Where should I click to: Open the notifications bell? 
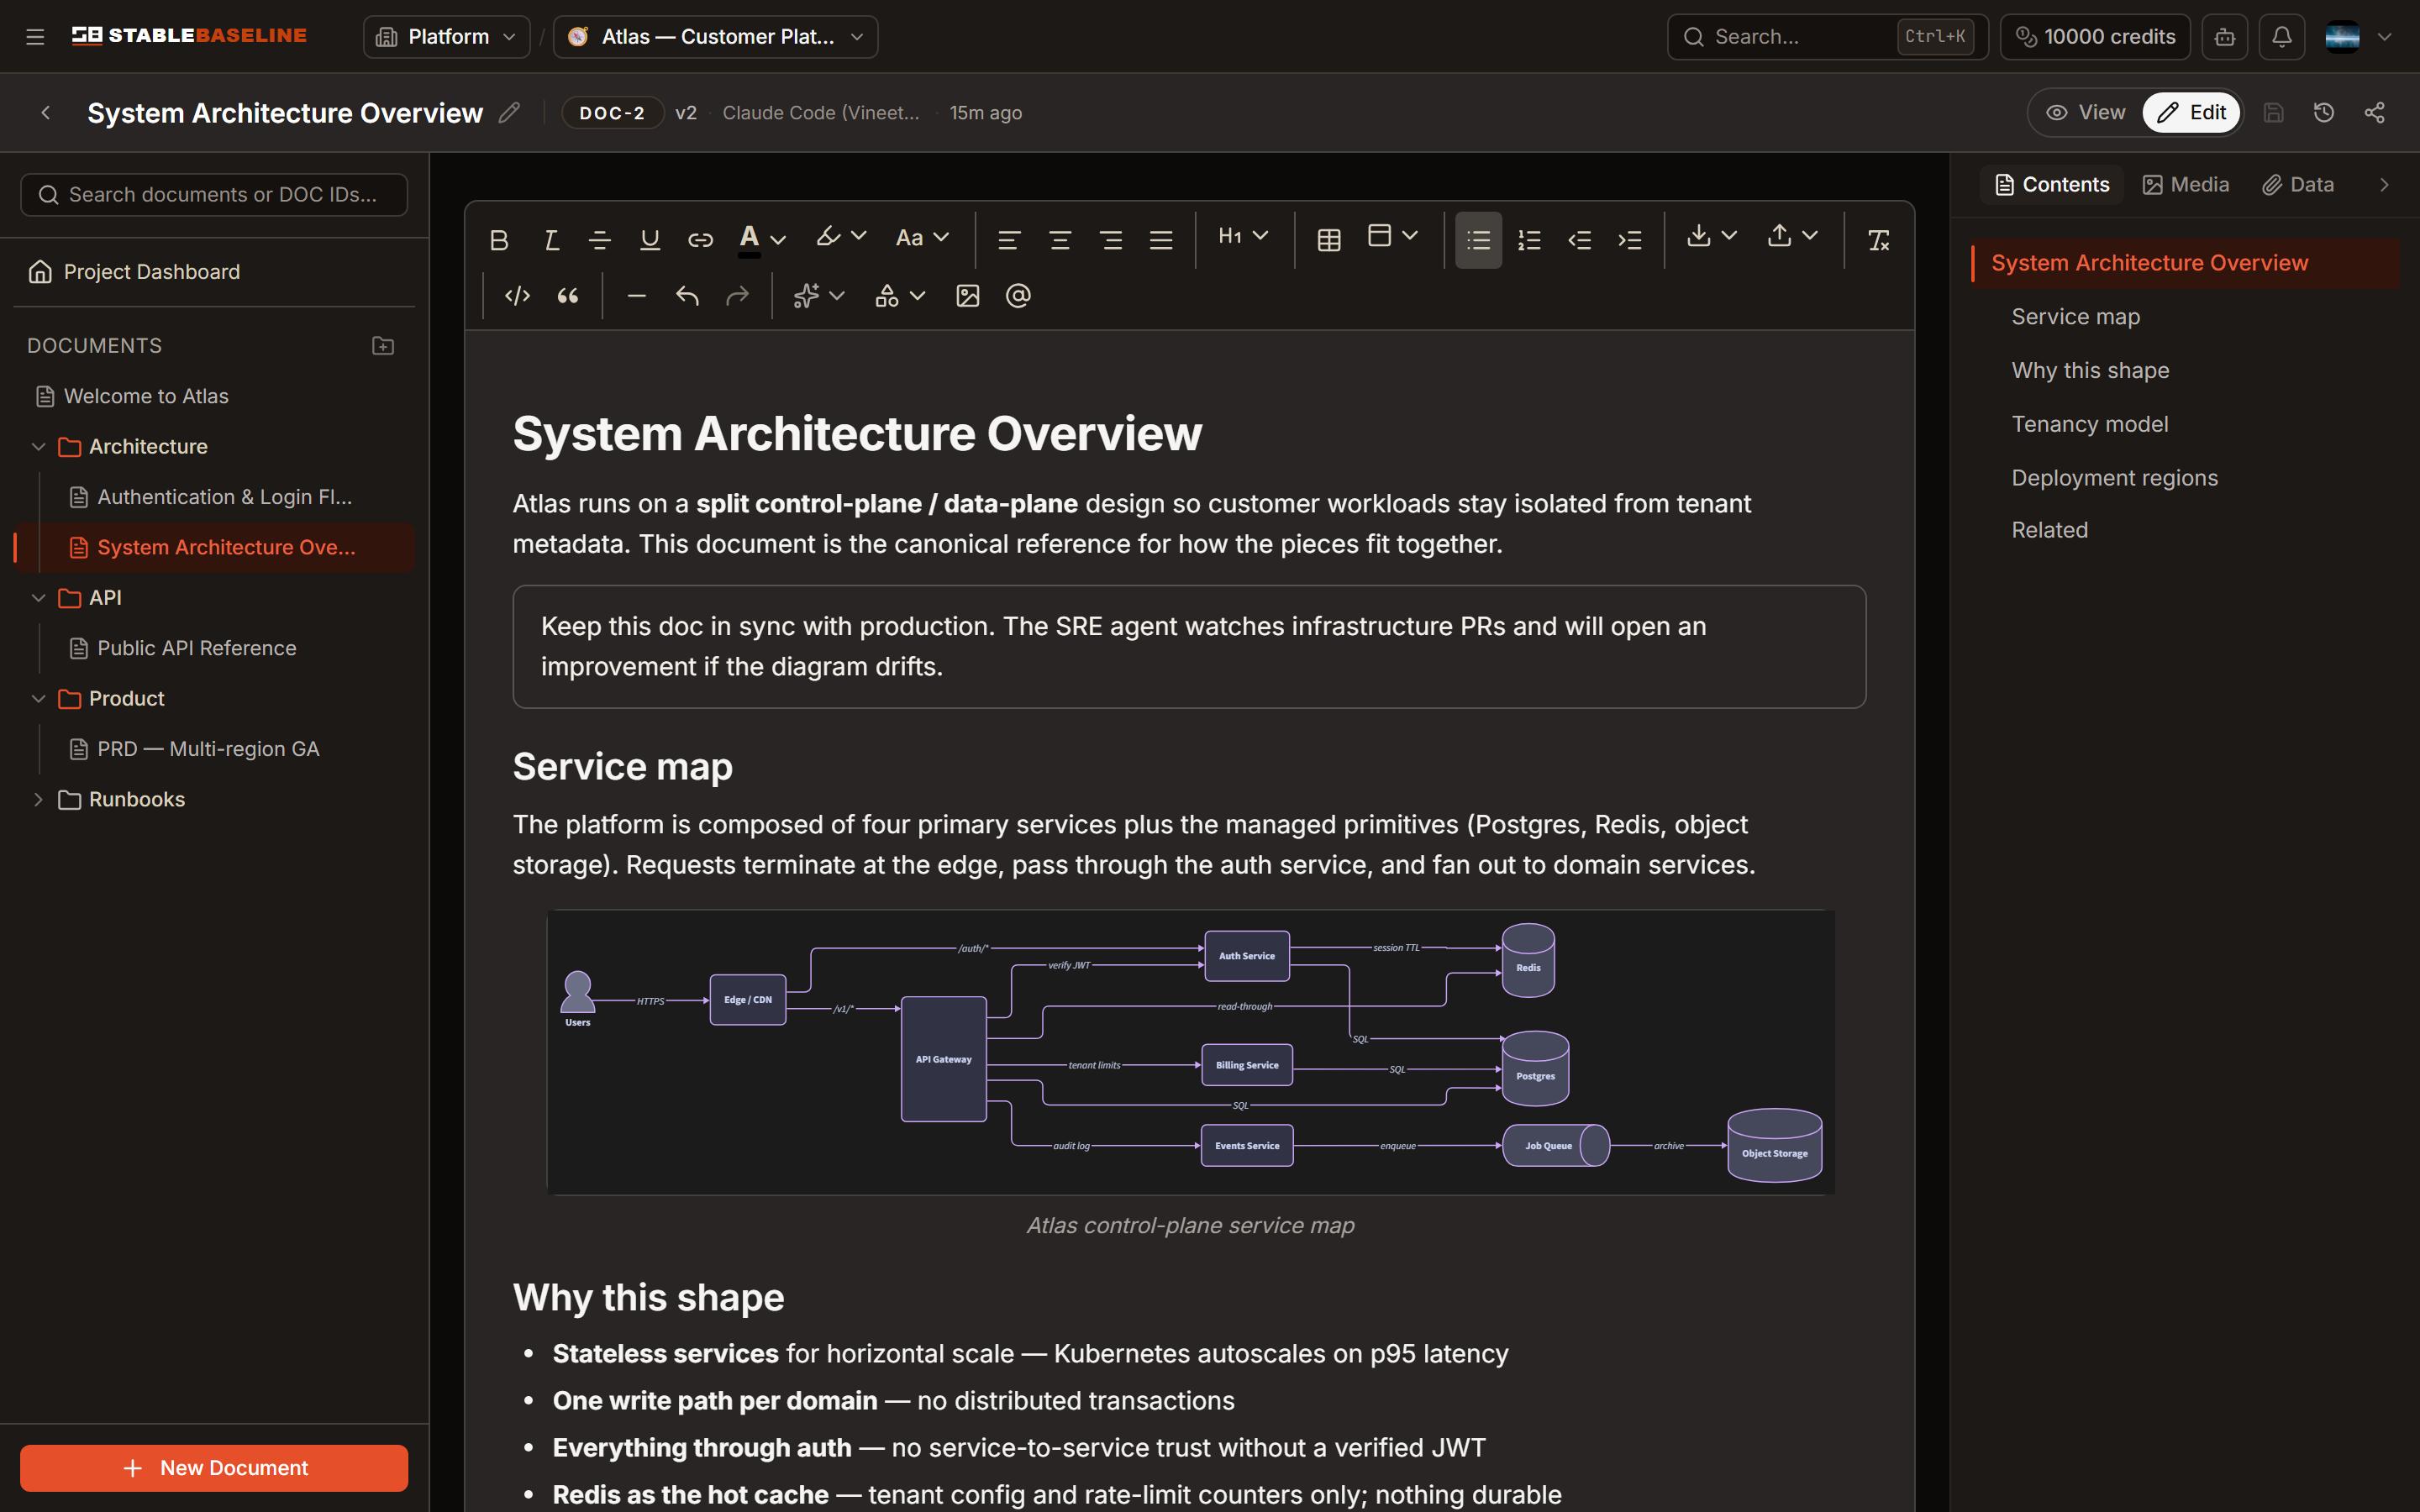(x=2282, y=37)
